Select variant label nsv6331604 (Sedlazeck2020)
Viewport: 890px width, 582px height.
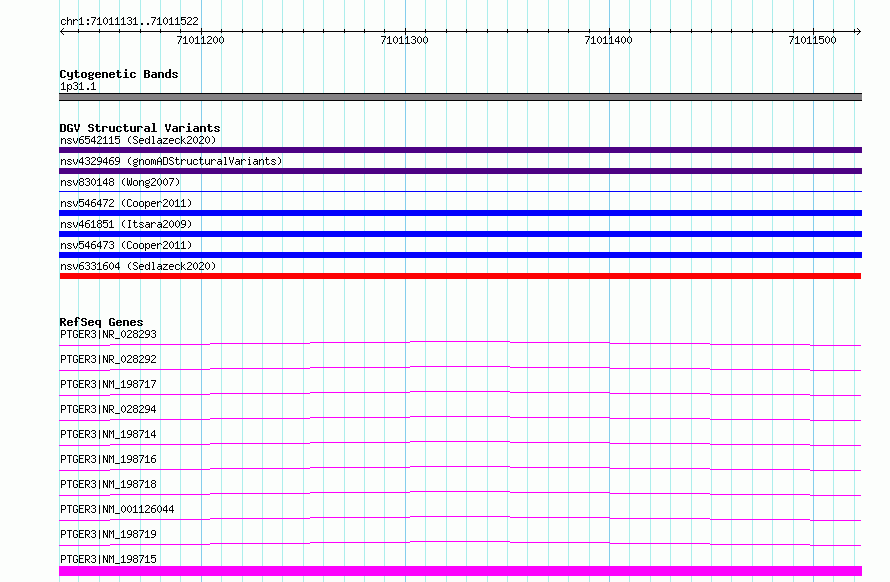pyautogui.click(x=138, y=266)
